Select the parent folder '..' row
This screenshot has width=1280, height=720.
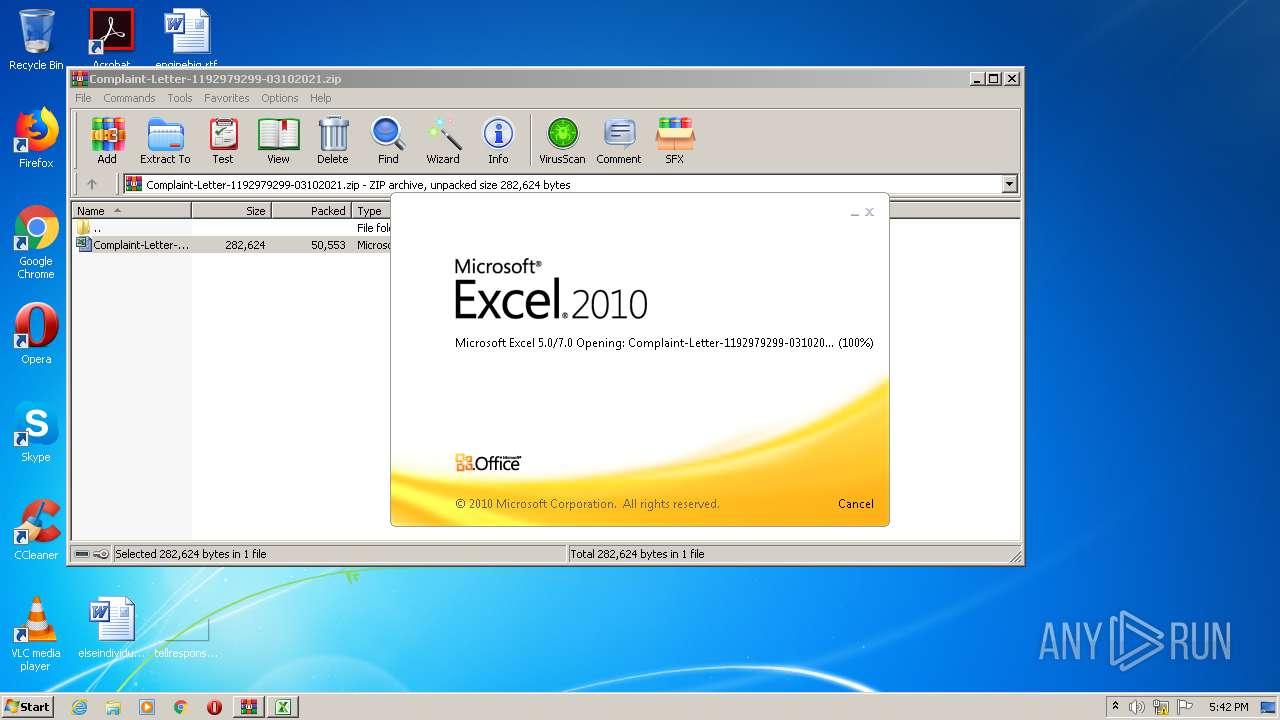point(232,228)
